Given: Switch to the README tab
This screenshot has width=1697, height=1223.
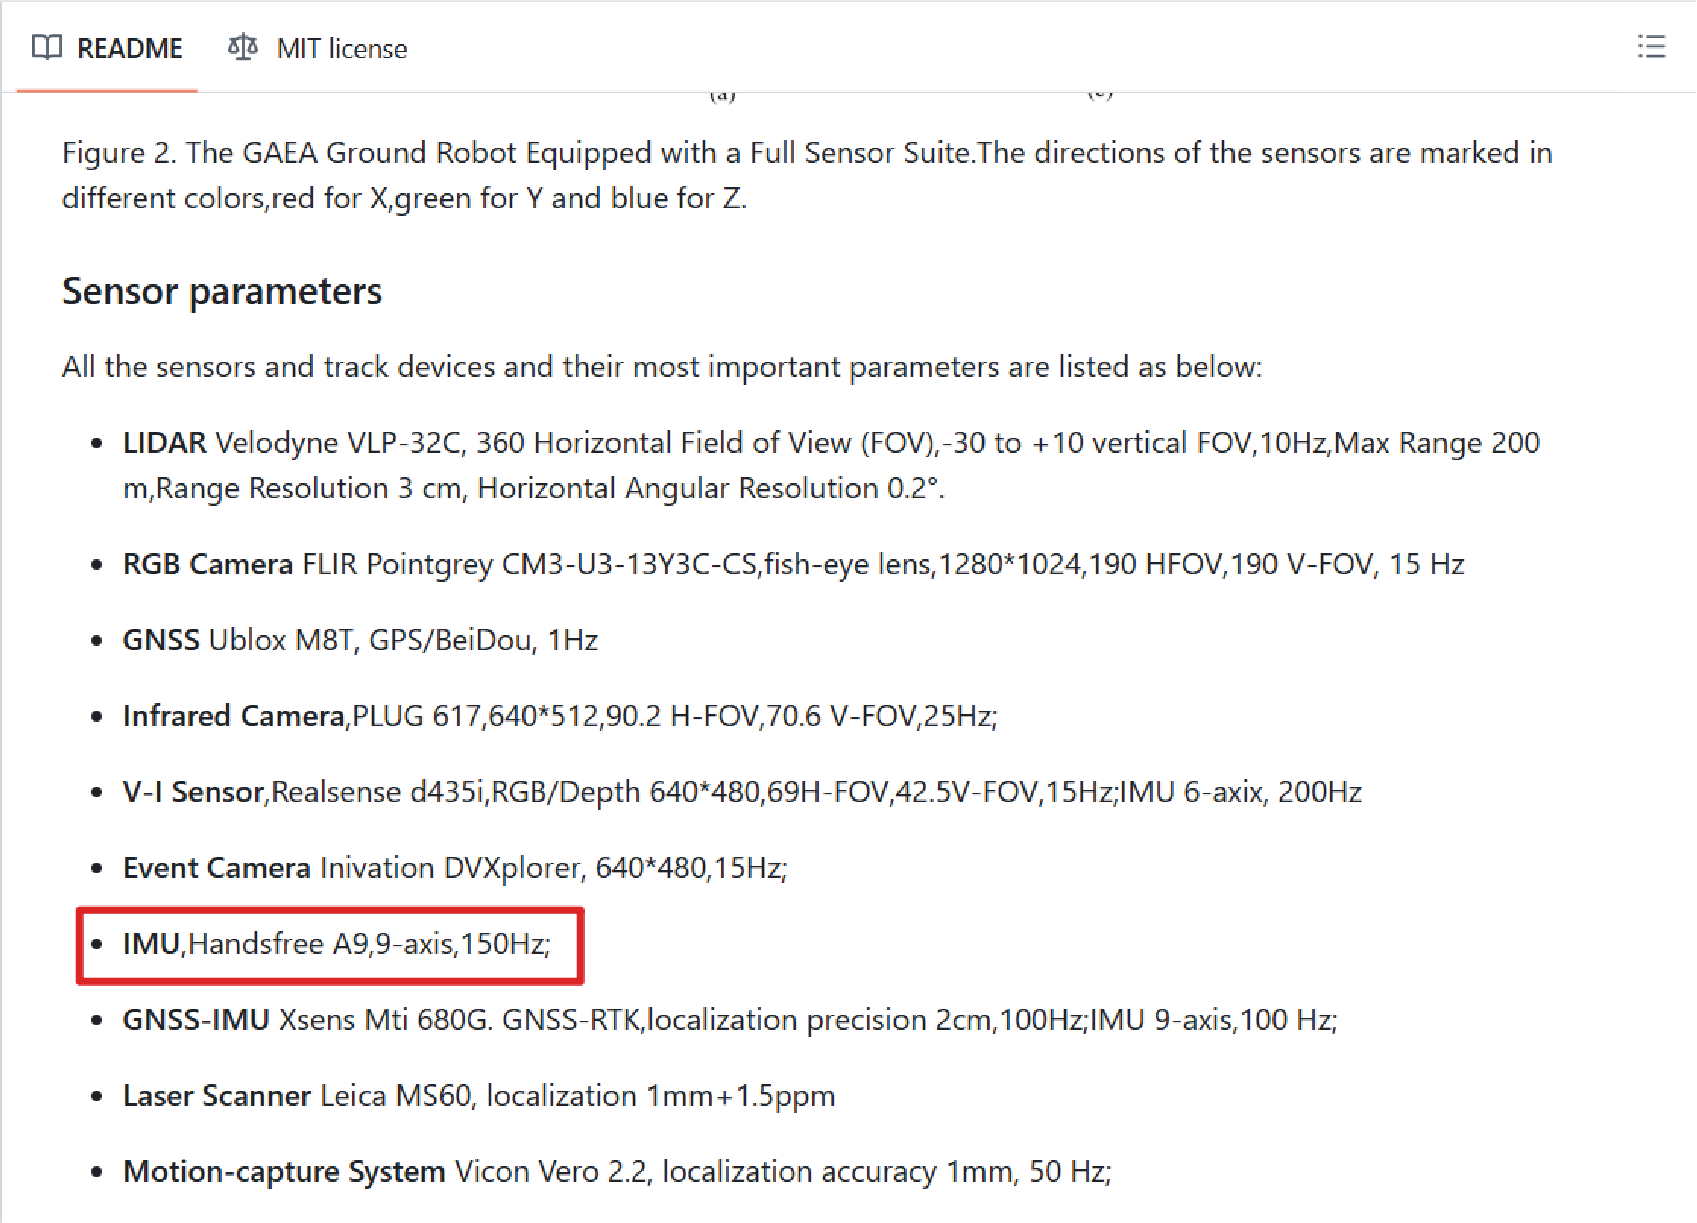Looking at the screenshot, I should click(129, 48).
